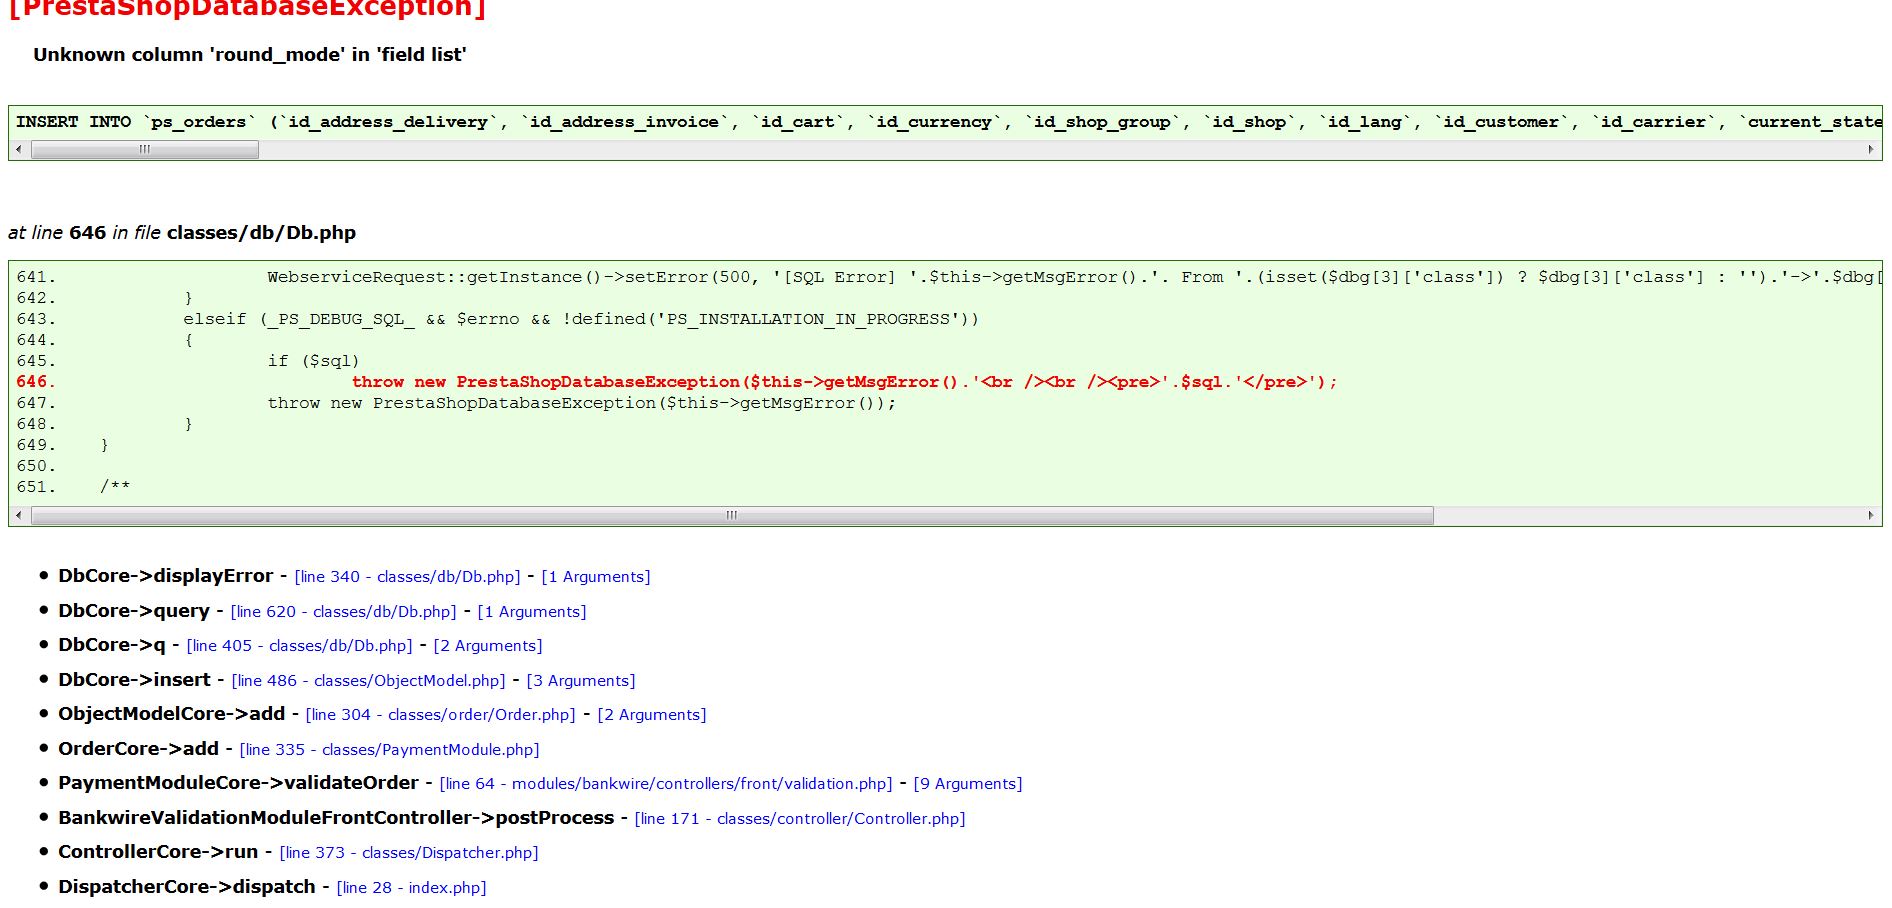Click the "at line 646 in file classes/db/Db.php" text
Viewport: 1892px width, 908px height.
[182, 233]
